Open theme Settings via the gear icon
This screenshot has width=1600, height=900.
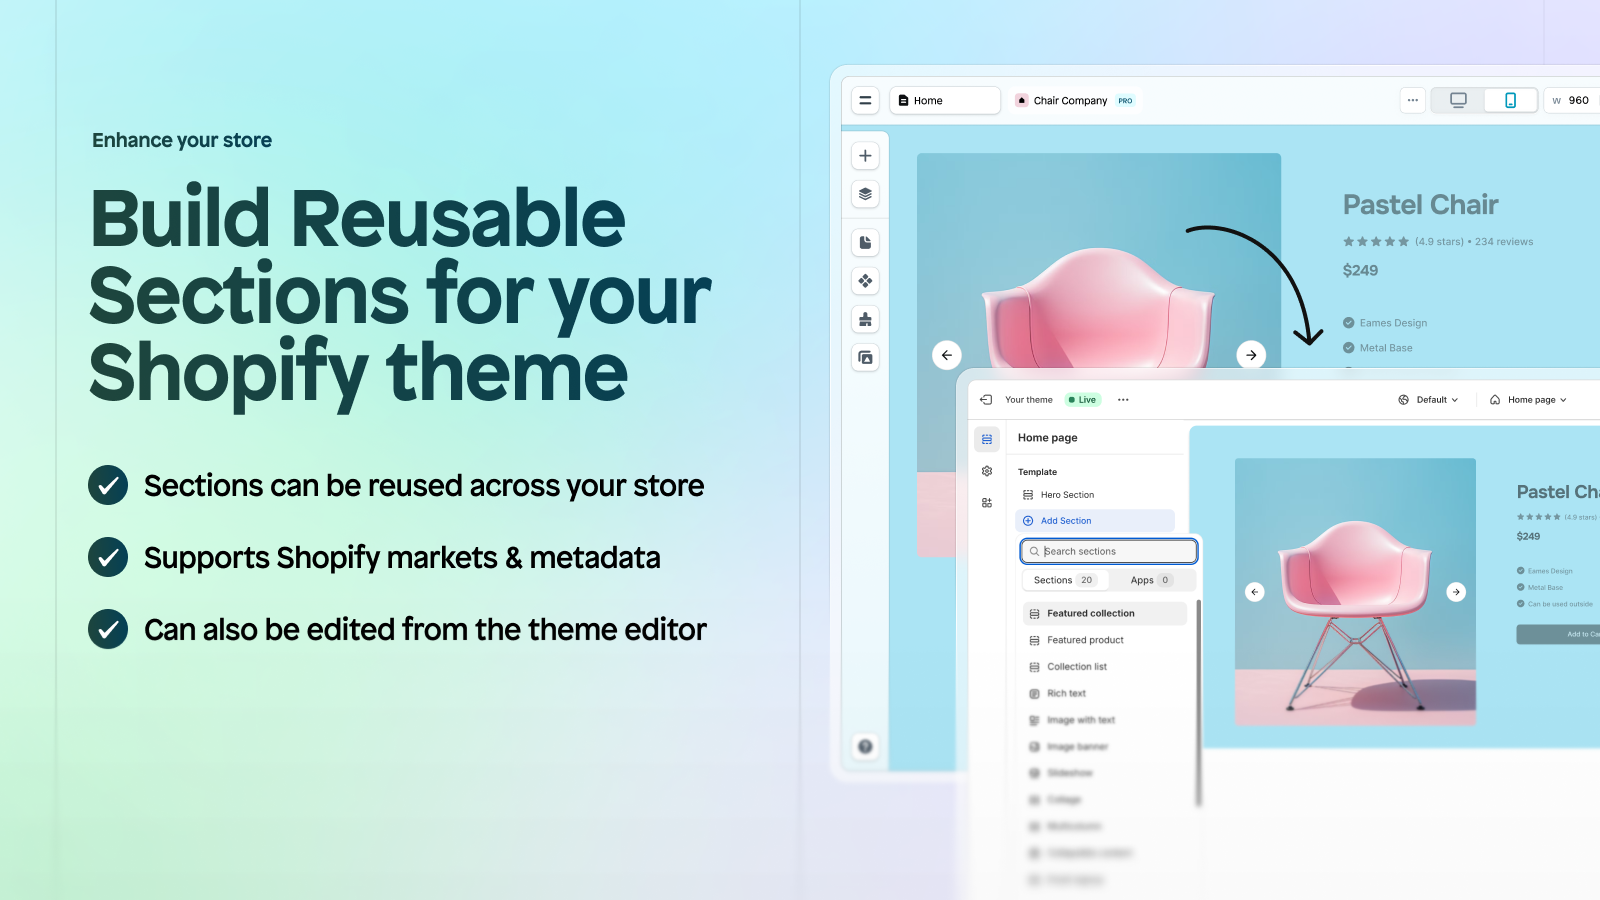[986, 471]
